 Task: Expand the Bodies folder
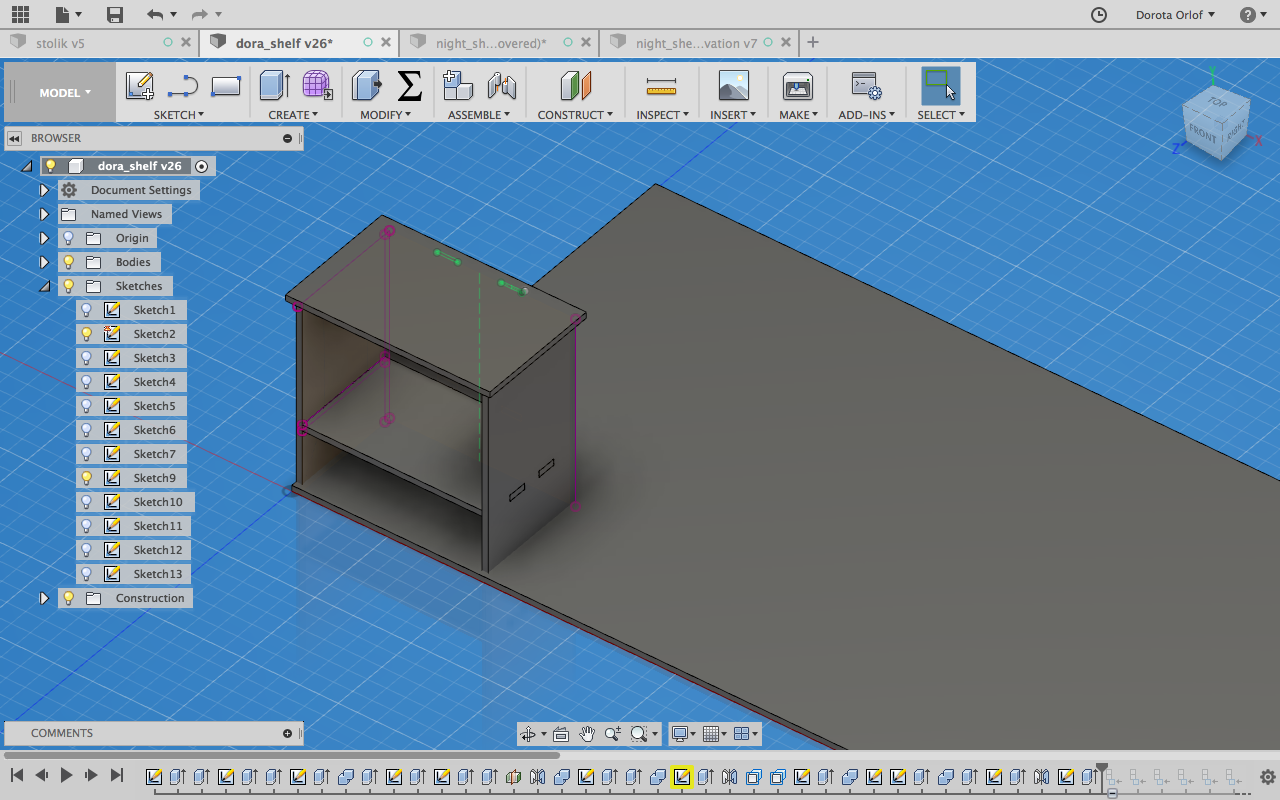pyautogui.click(x=44, y=262)
